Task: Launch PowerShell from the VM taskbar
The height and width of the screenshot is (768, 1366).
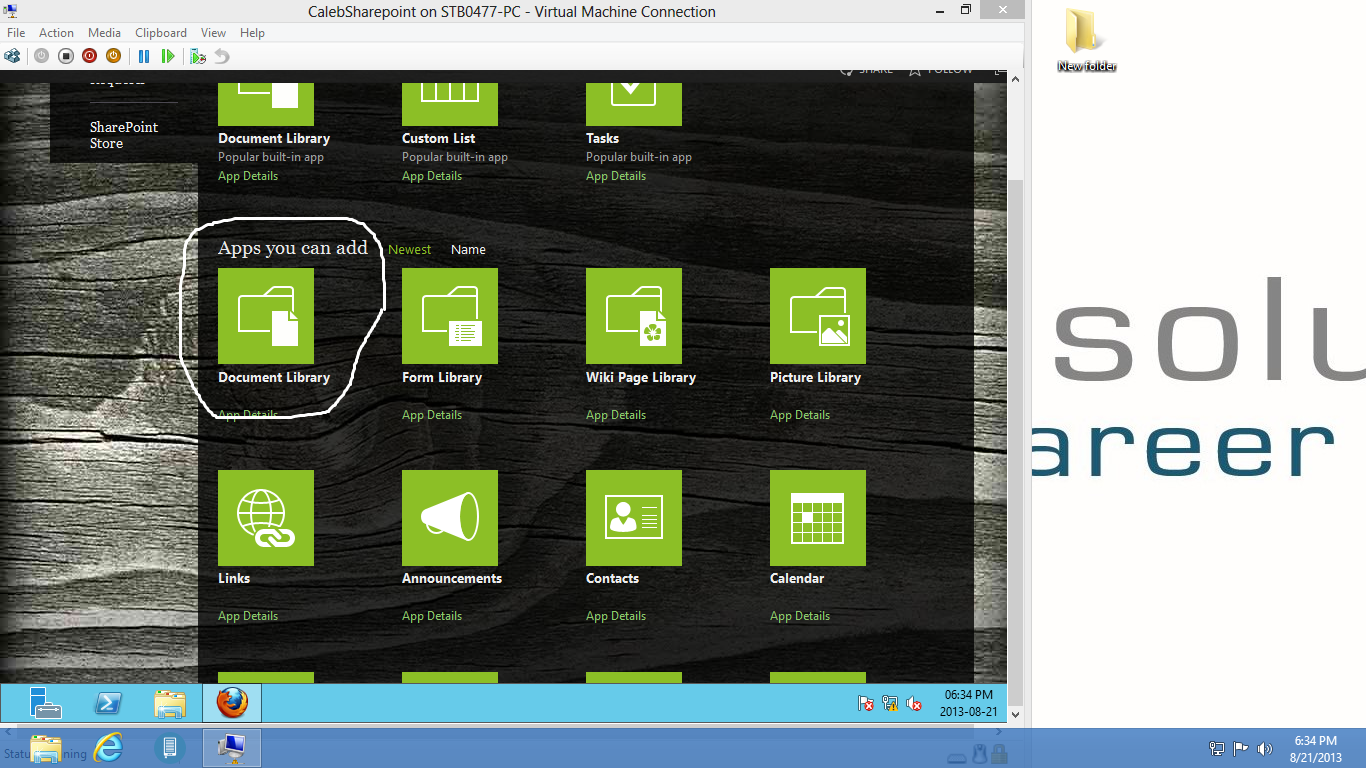Action: (x=108, y=703)
